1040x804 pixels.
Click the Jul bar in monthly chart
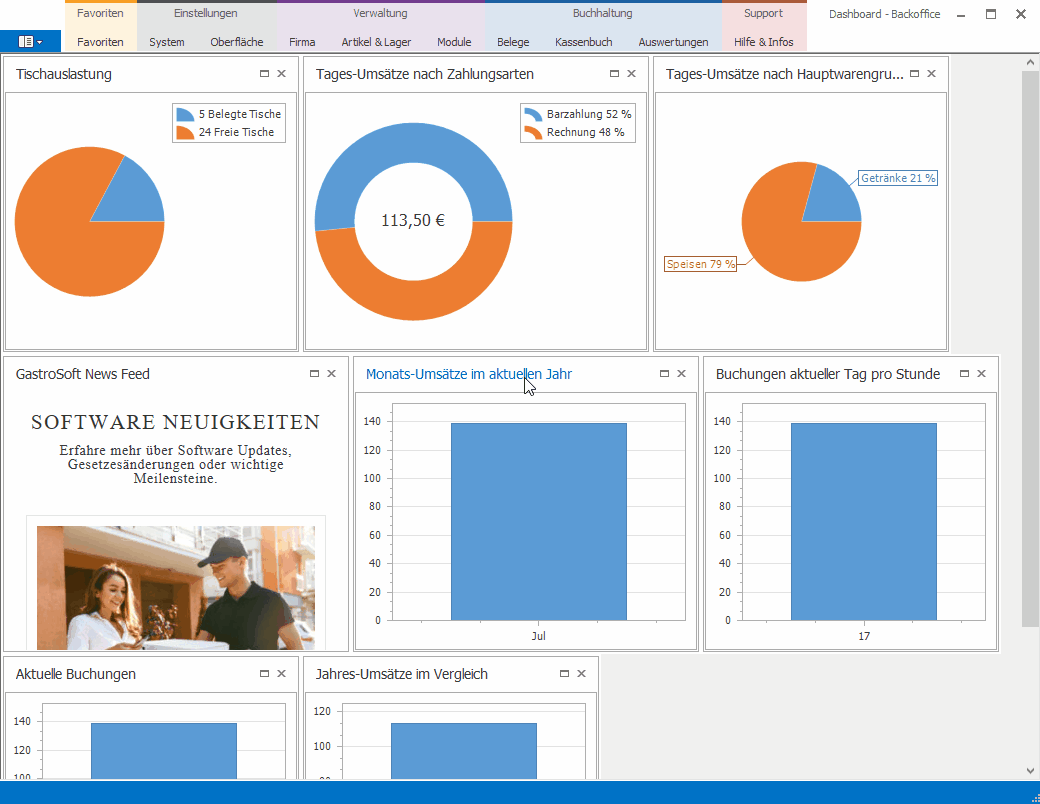coord(539,521)
